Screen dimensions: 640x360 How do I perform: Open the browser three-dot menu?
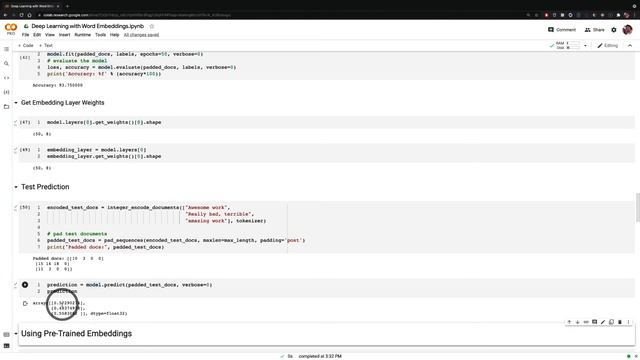click(635, 15)
